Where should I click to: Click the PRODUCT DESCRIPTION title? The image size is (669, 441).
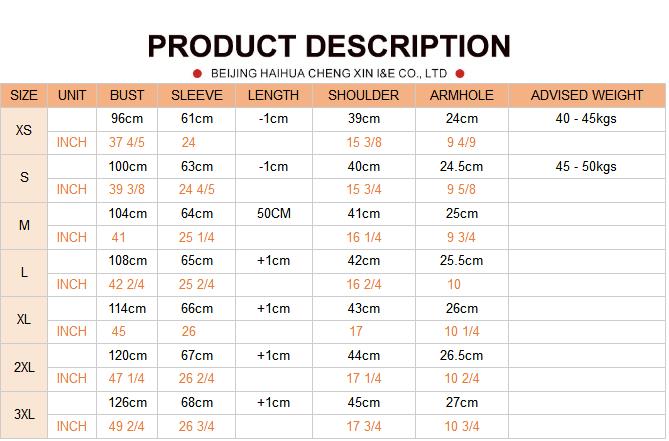[329, 46]
